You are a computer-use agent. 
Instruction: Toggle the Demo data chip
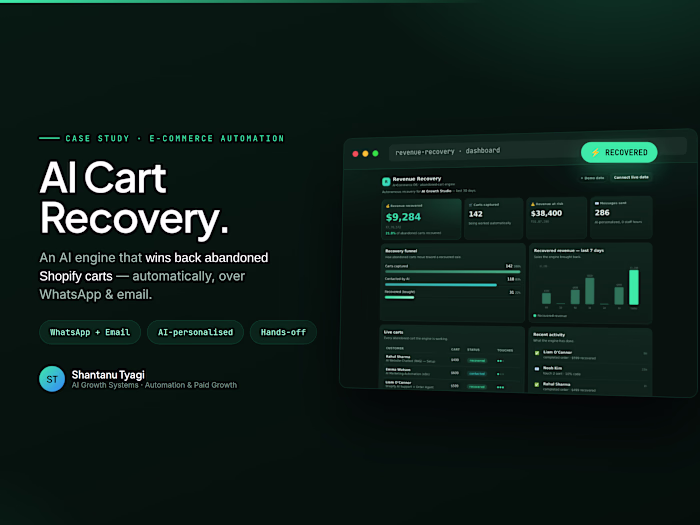point(592,178)
